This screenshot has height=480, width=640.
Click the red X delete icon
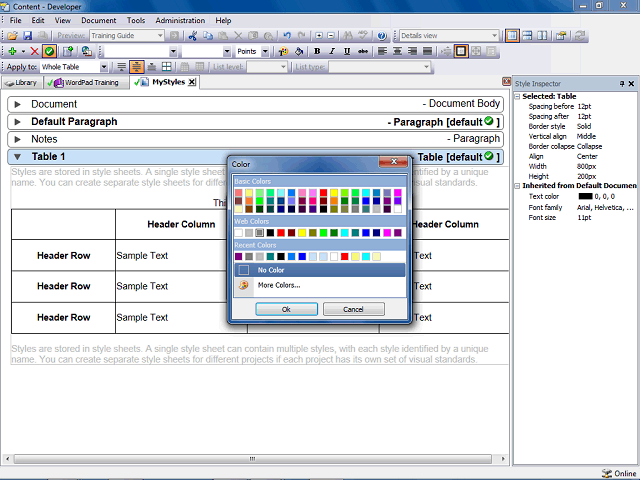click(x=35, y=51)
